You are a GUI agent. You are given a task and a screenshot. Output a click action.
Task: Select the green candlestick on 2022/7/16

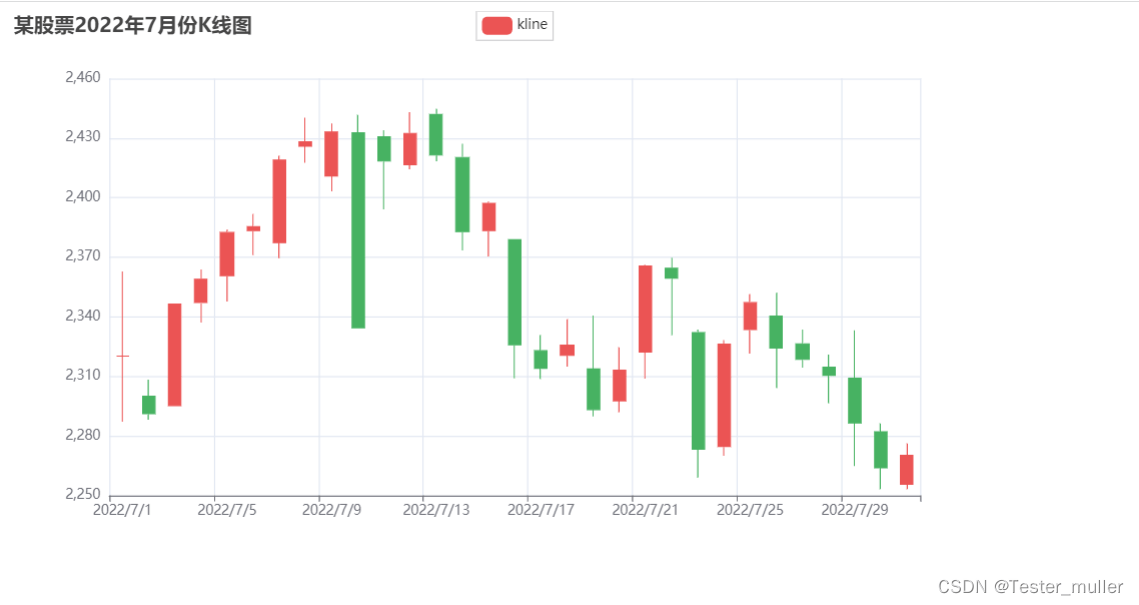coord(514,292)
